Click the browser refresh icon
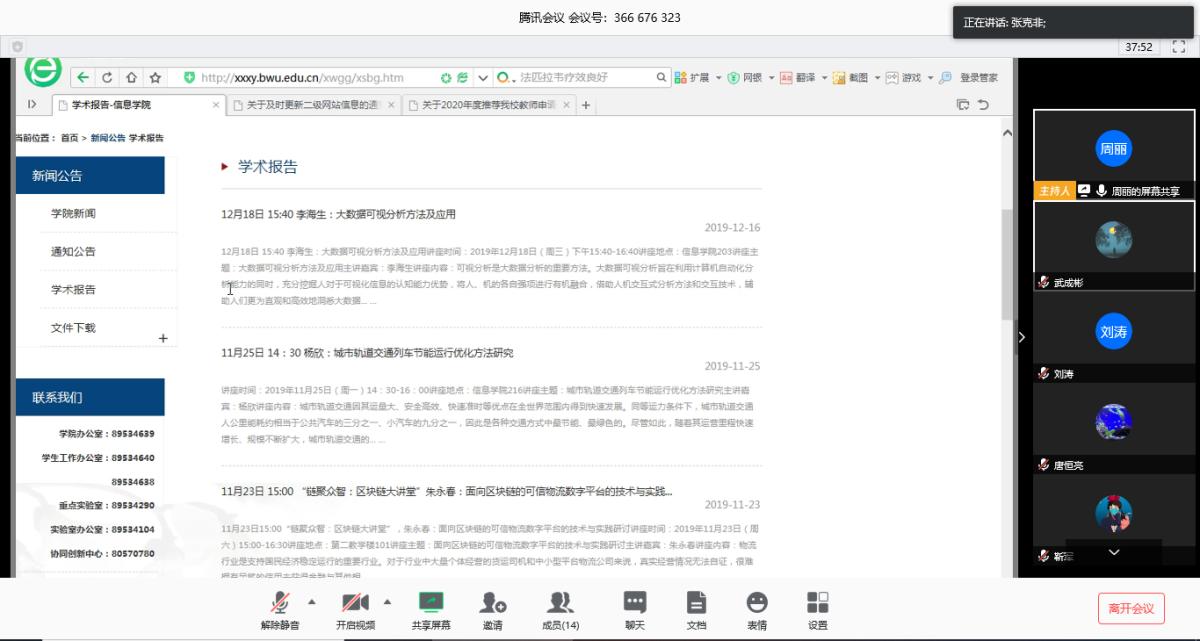The width and height of the screenshot is (1200, 641). click(107, 77)
